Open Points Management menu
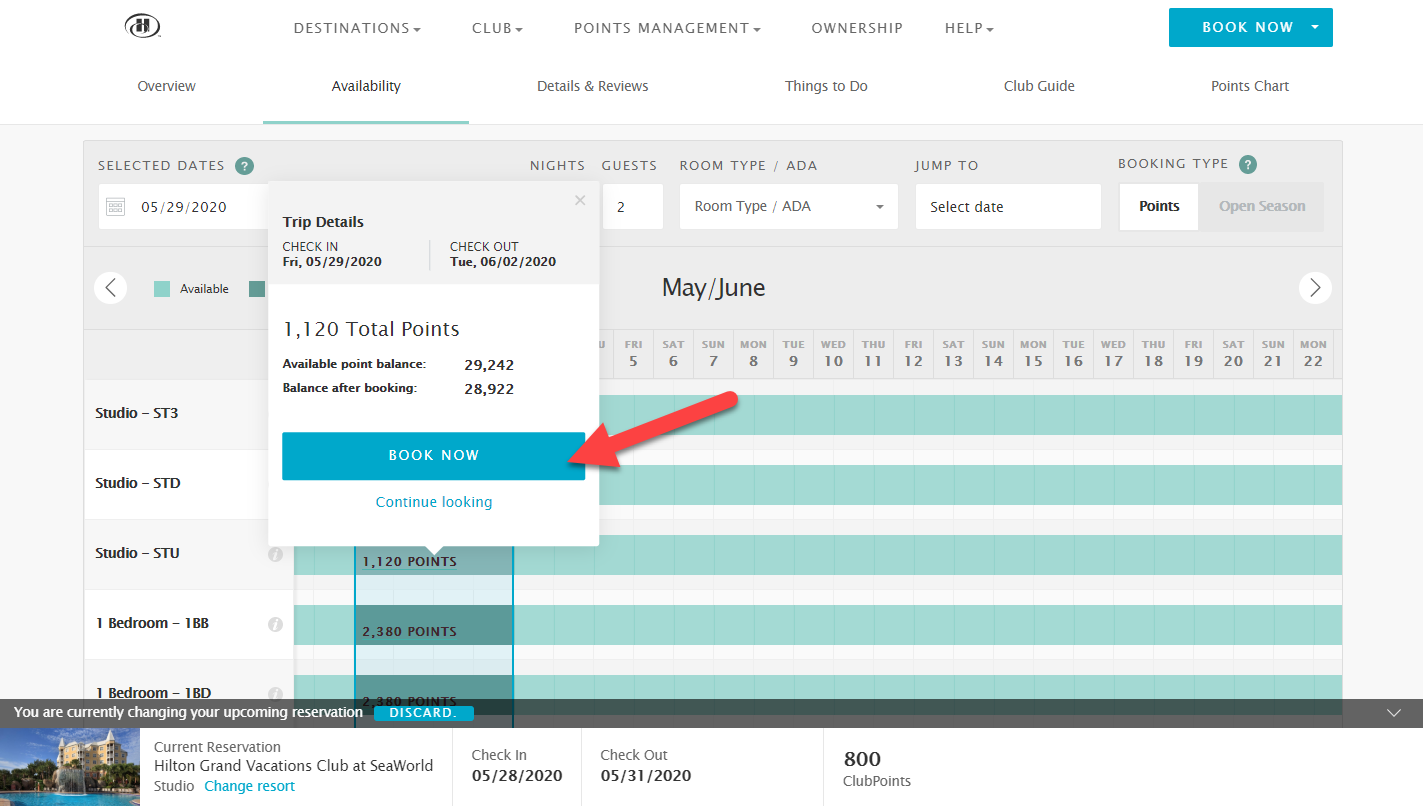 tap(667, 29)
